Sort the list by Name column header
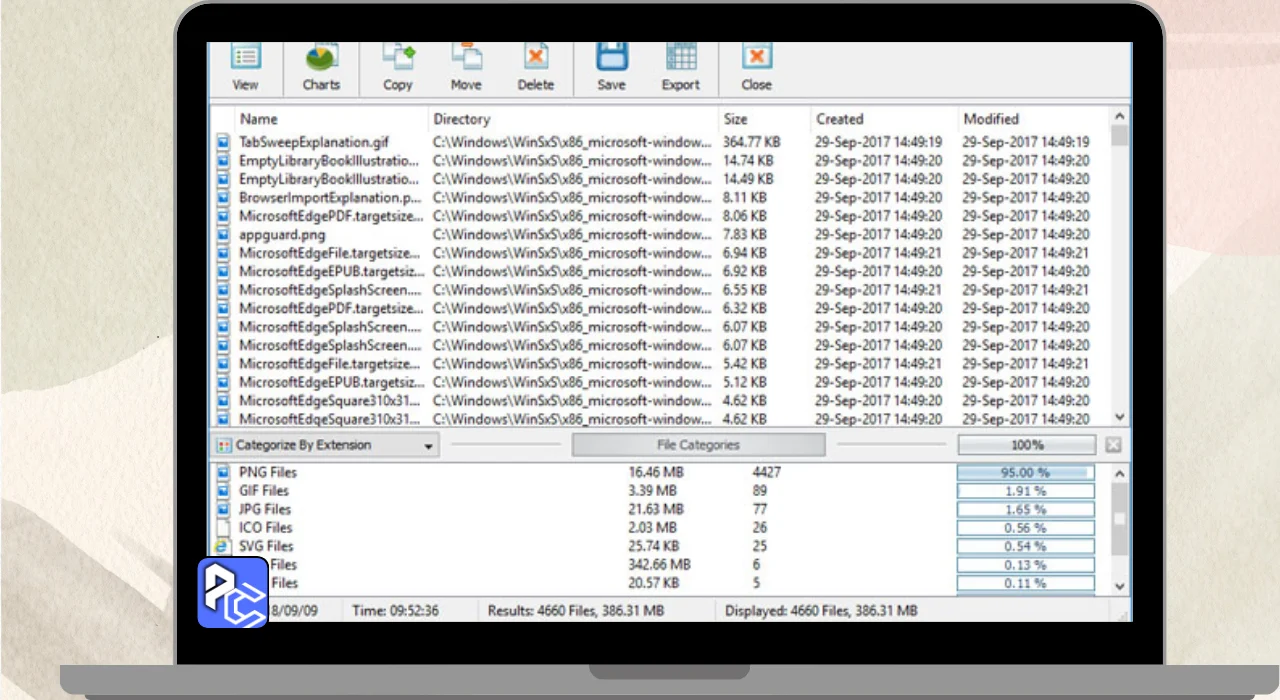1280x700 pixels. 259,119
